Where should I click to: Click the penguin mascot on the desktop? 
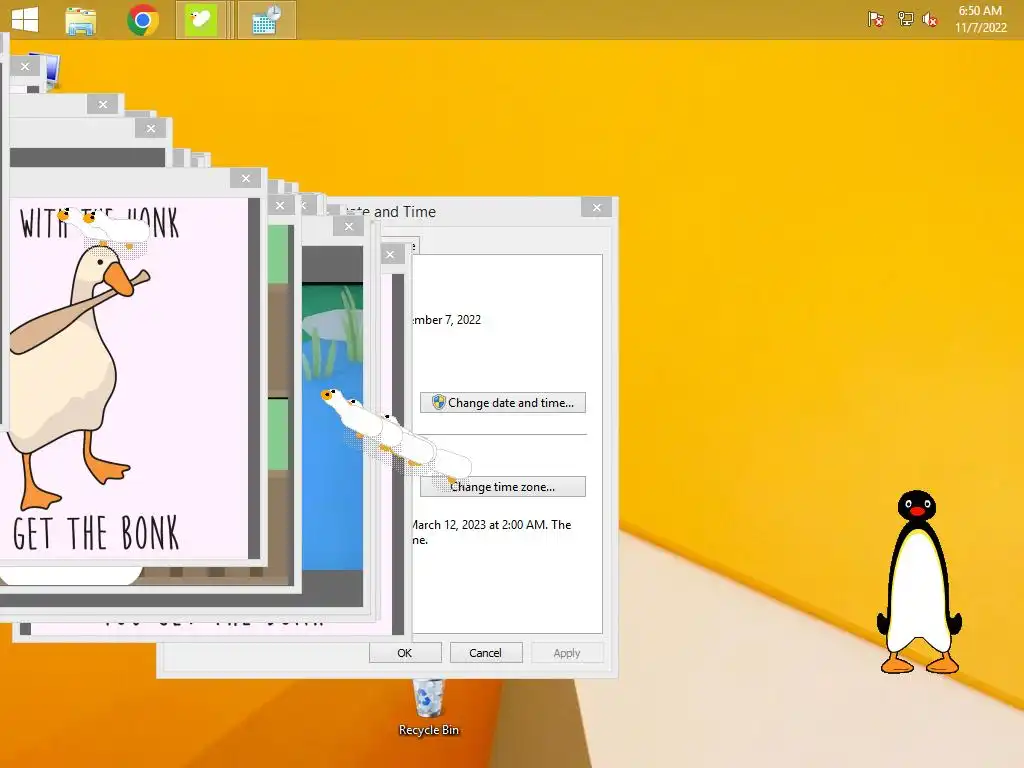coord(919,581)
